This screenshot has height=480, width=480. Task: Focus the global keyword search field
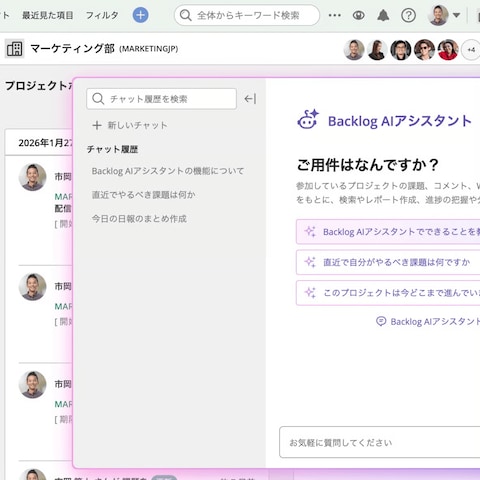click(247, 15)
